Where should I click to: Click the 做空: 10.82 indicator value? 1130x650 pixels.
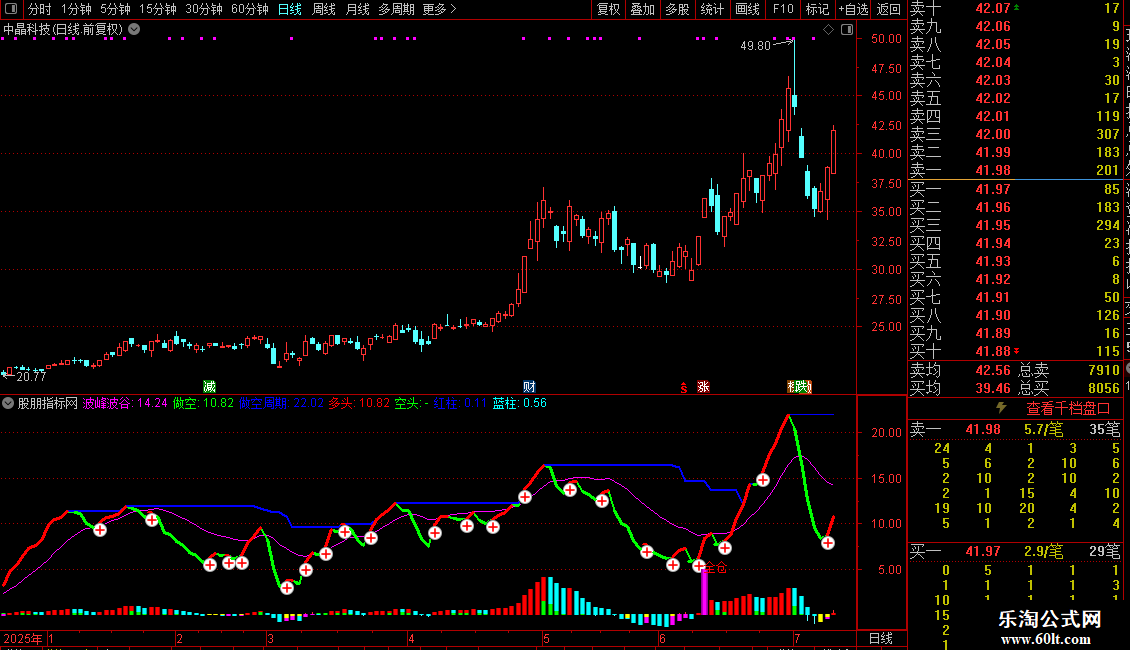pyautogui.click(x=203, y=403)
